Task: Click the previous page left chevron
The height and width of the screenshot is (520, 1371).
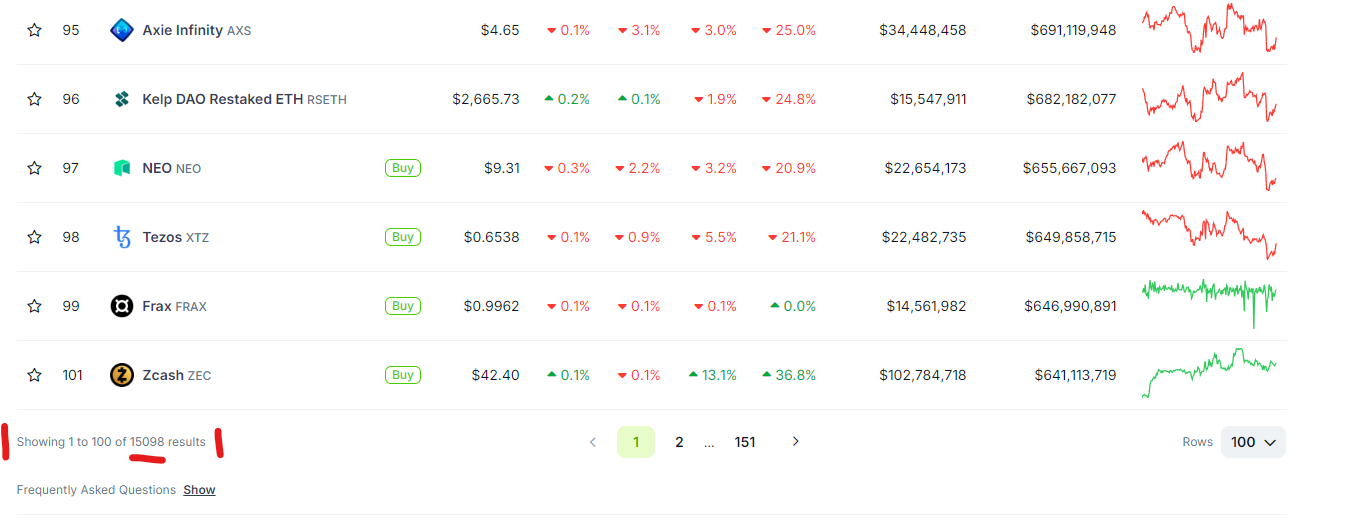Action: click(x=592, y=442)
